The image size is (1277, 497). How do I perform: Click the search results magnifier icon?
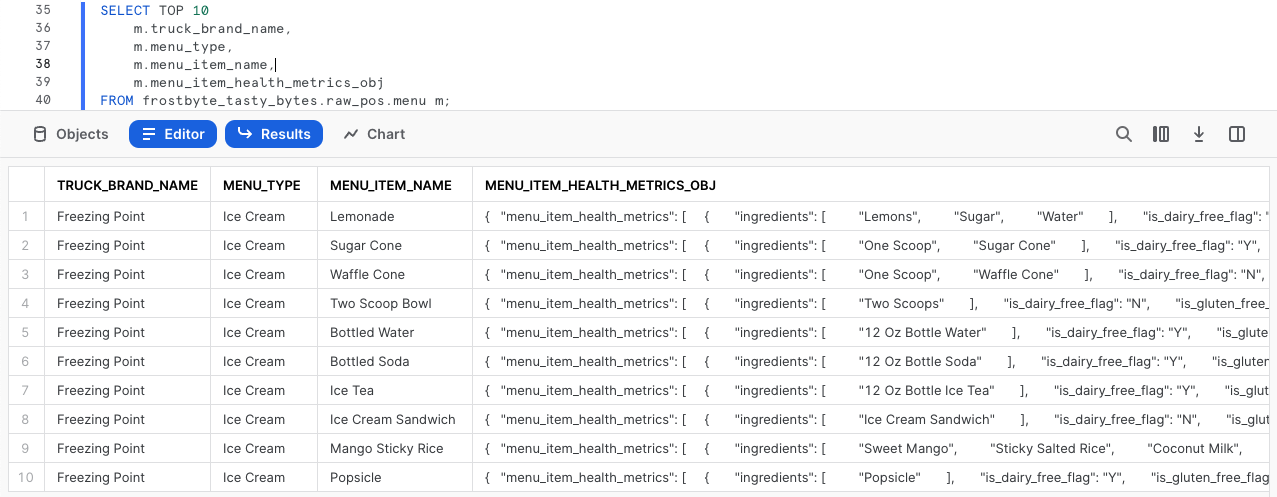pyautogui.click(x=1124, y=134)
